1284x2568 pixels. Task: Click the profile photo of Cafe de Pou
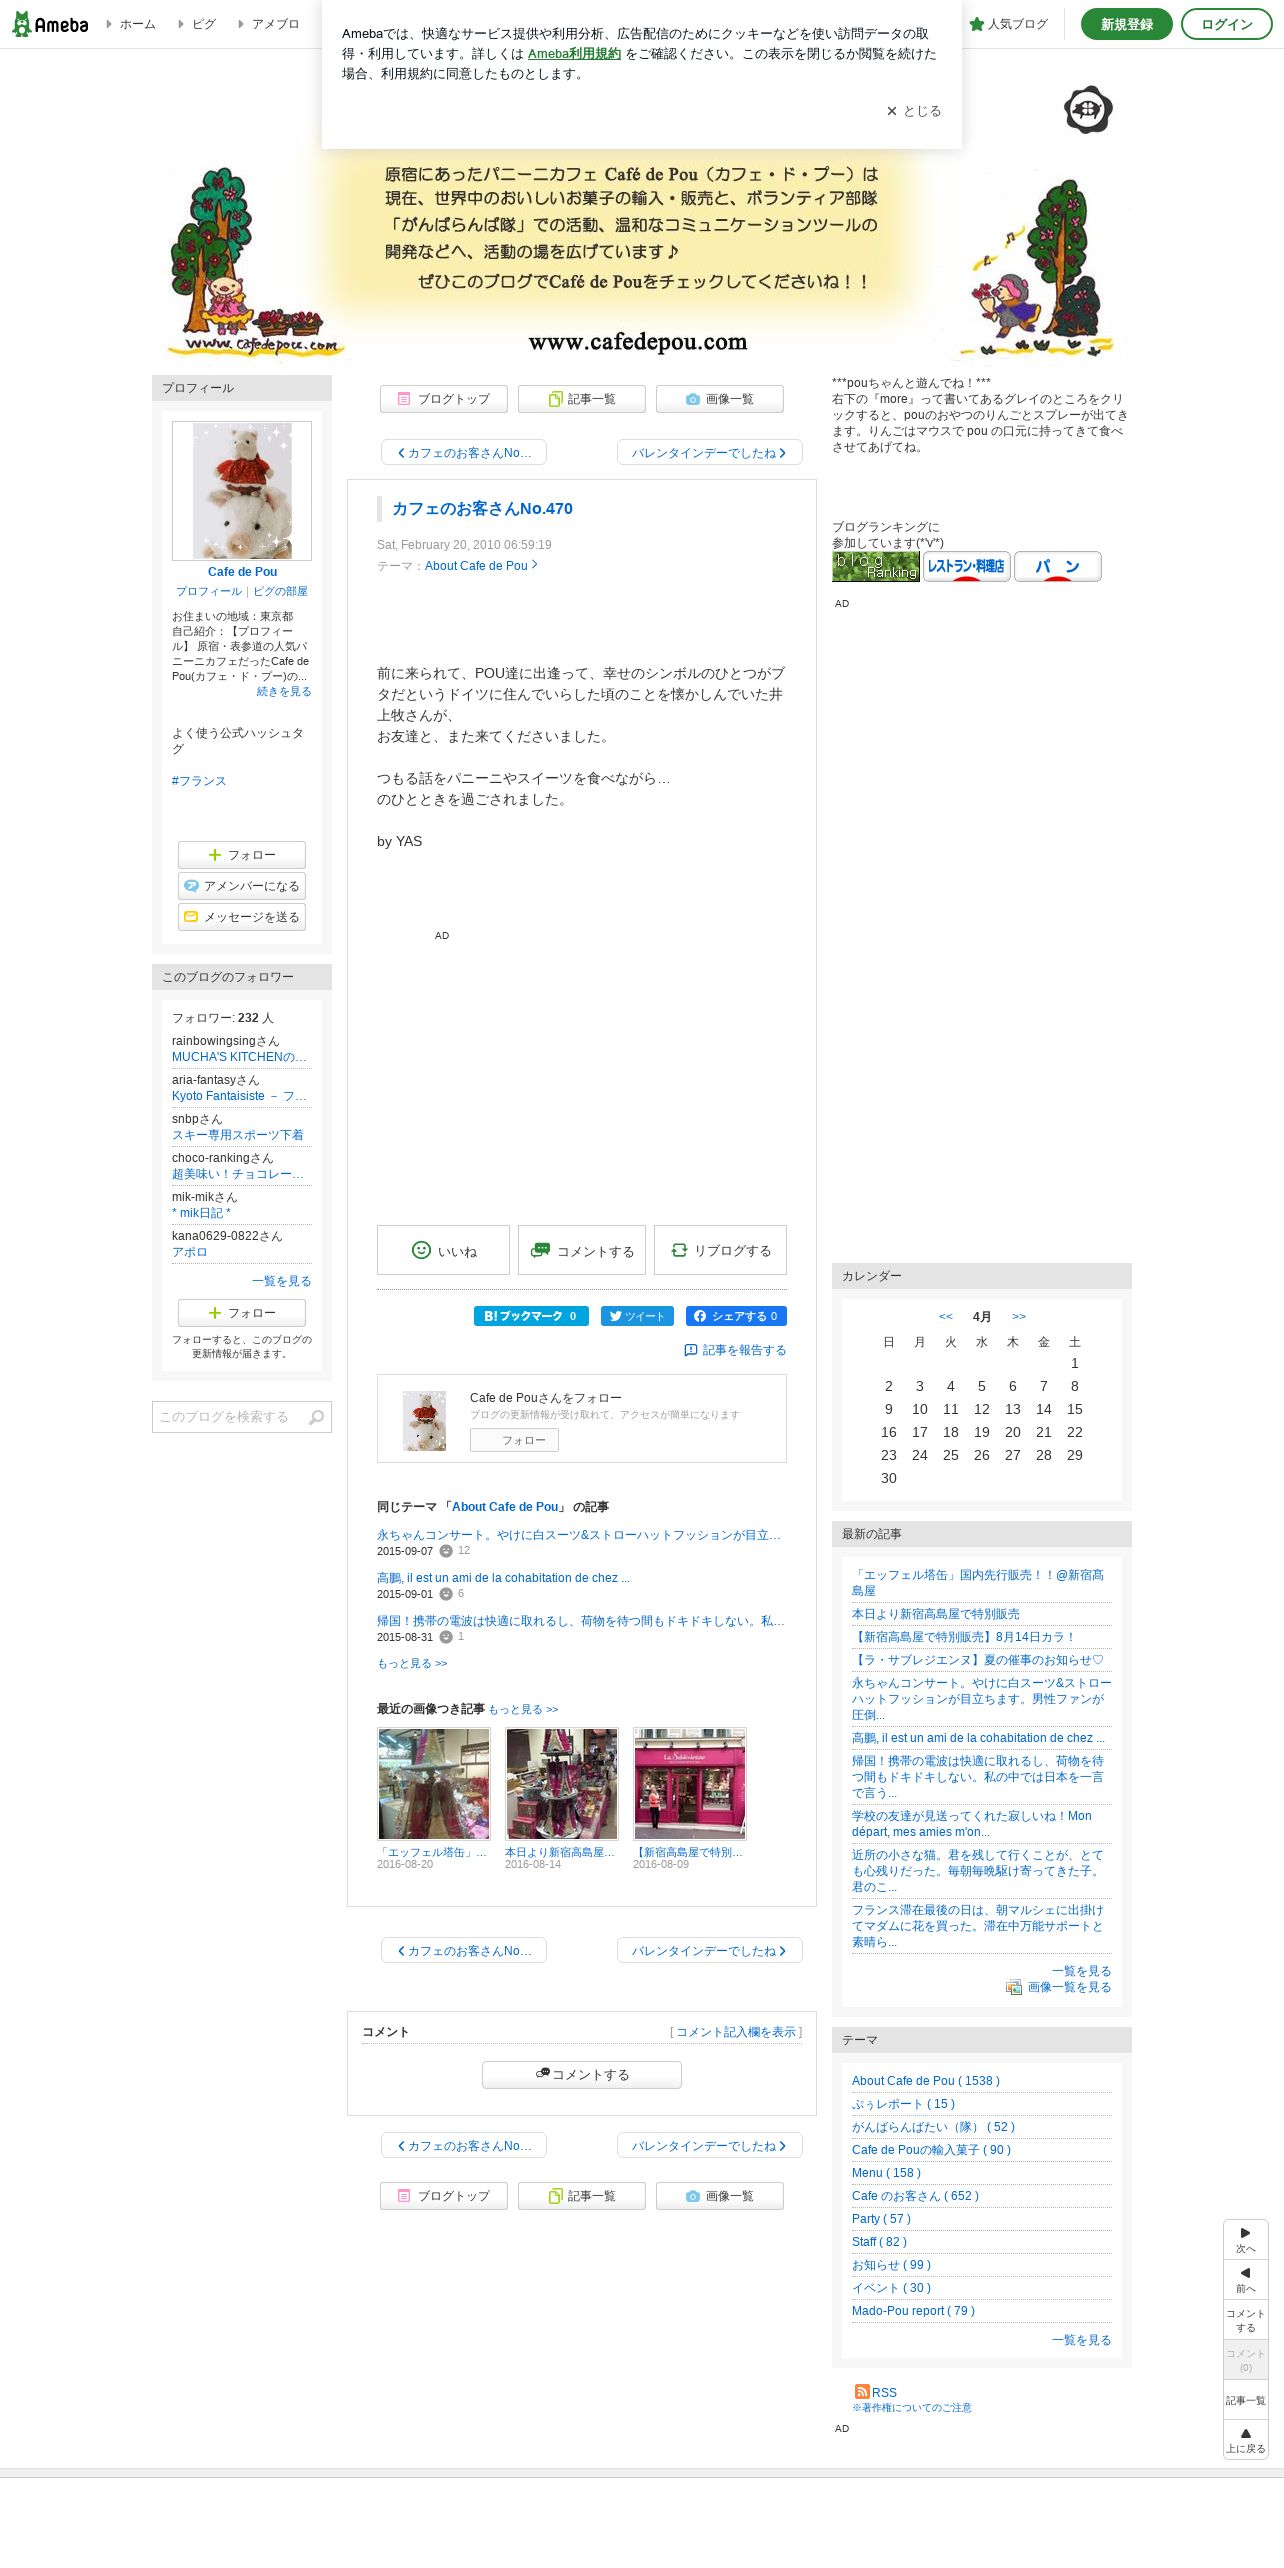(242, 490)
